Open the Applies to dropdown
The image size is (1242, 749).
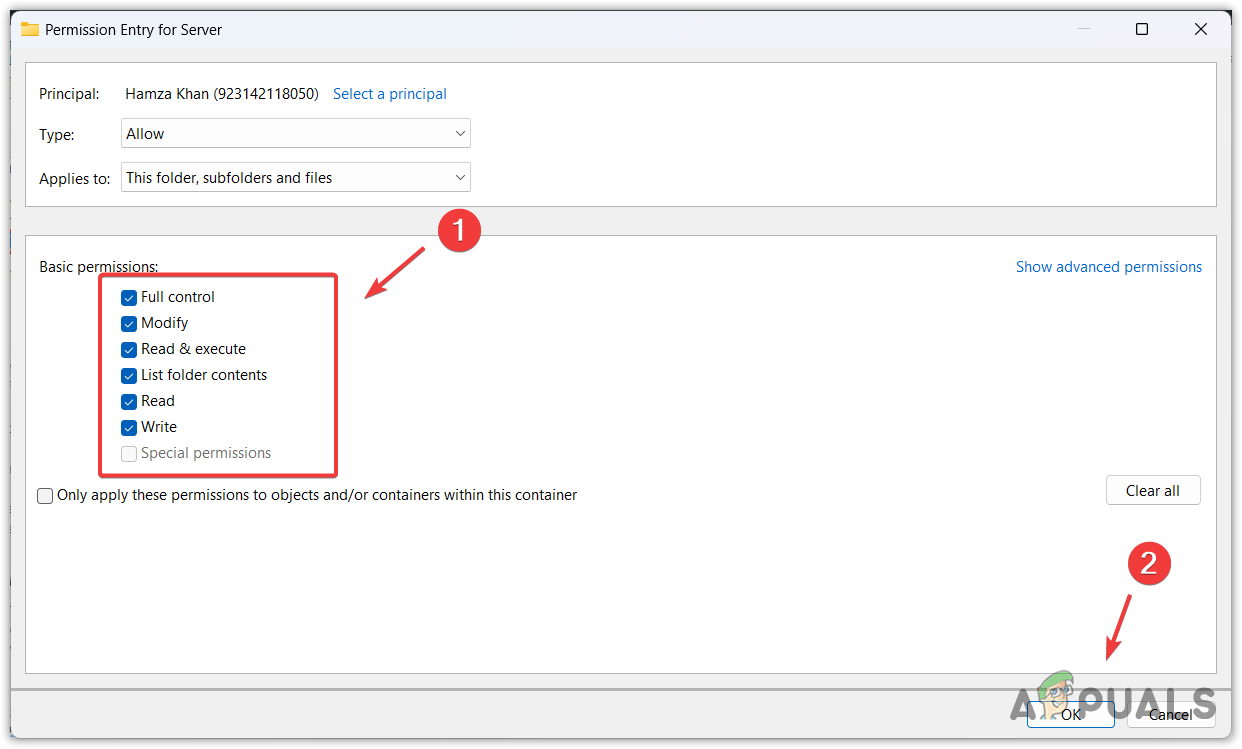295,177
